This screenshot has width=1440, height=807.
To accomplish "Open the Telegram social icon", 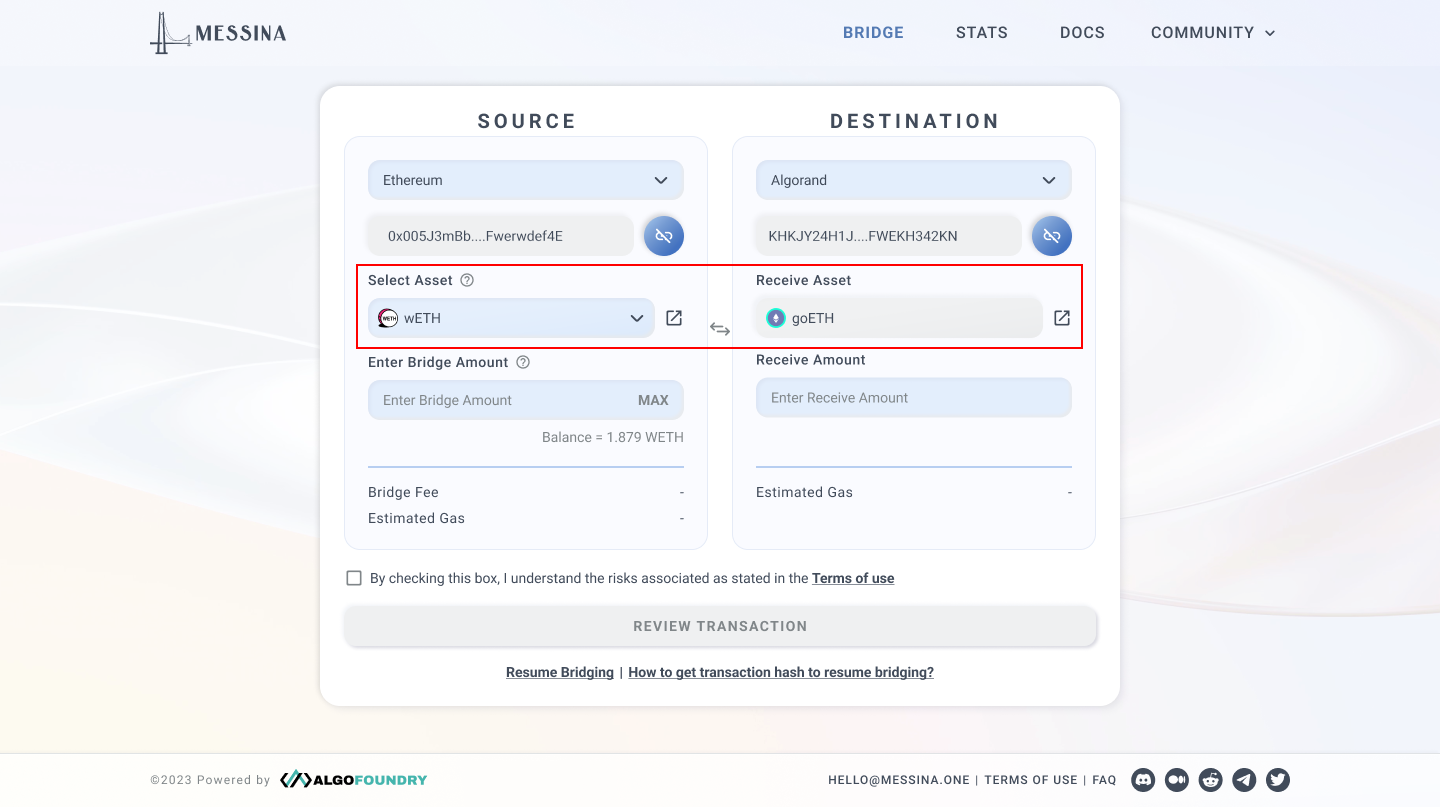I will pyautogui.click(x=1244, y=780).
